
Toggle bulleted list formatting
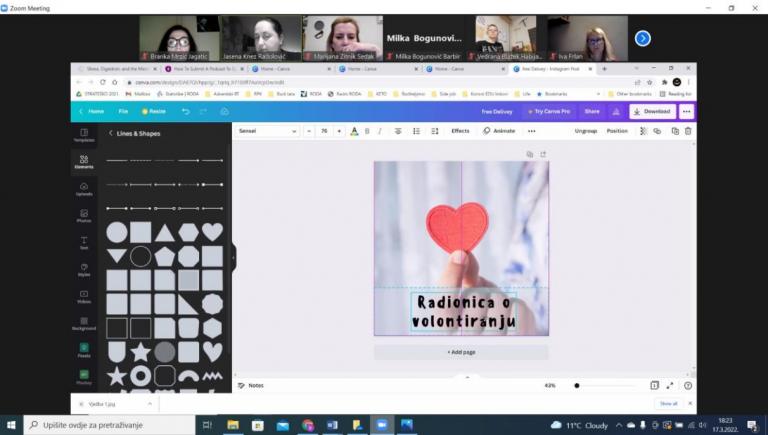click(x=414, y=131)
